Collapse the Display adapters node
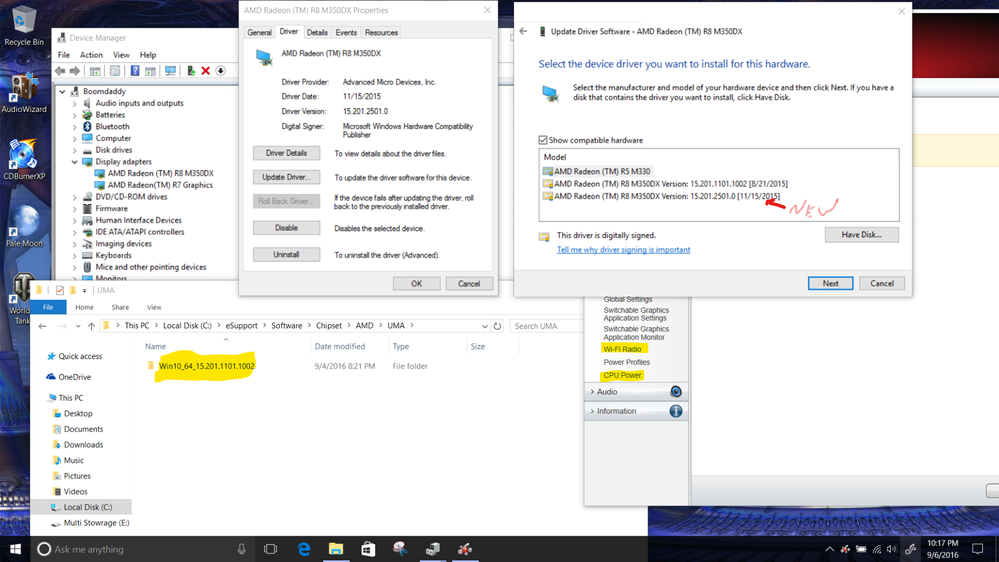The width and height of the screenshot is (999, 562). [x=75, y=162]
